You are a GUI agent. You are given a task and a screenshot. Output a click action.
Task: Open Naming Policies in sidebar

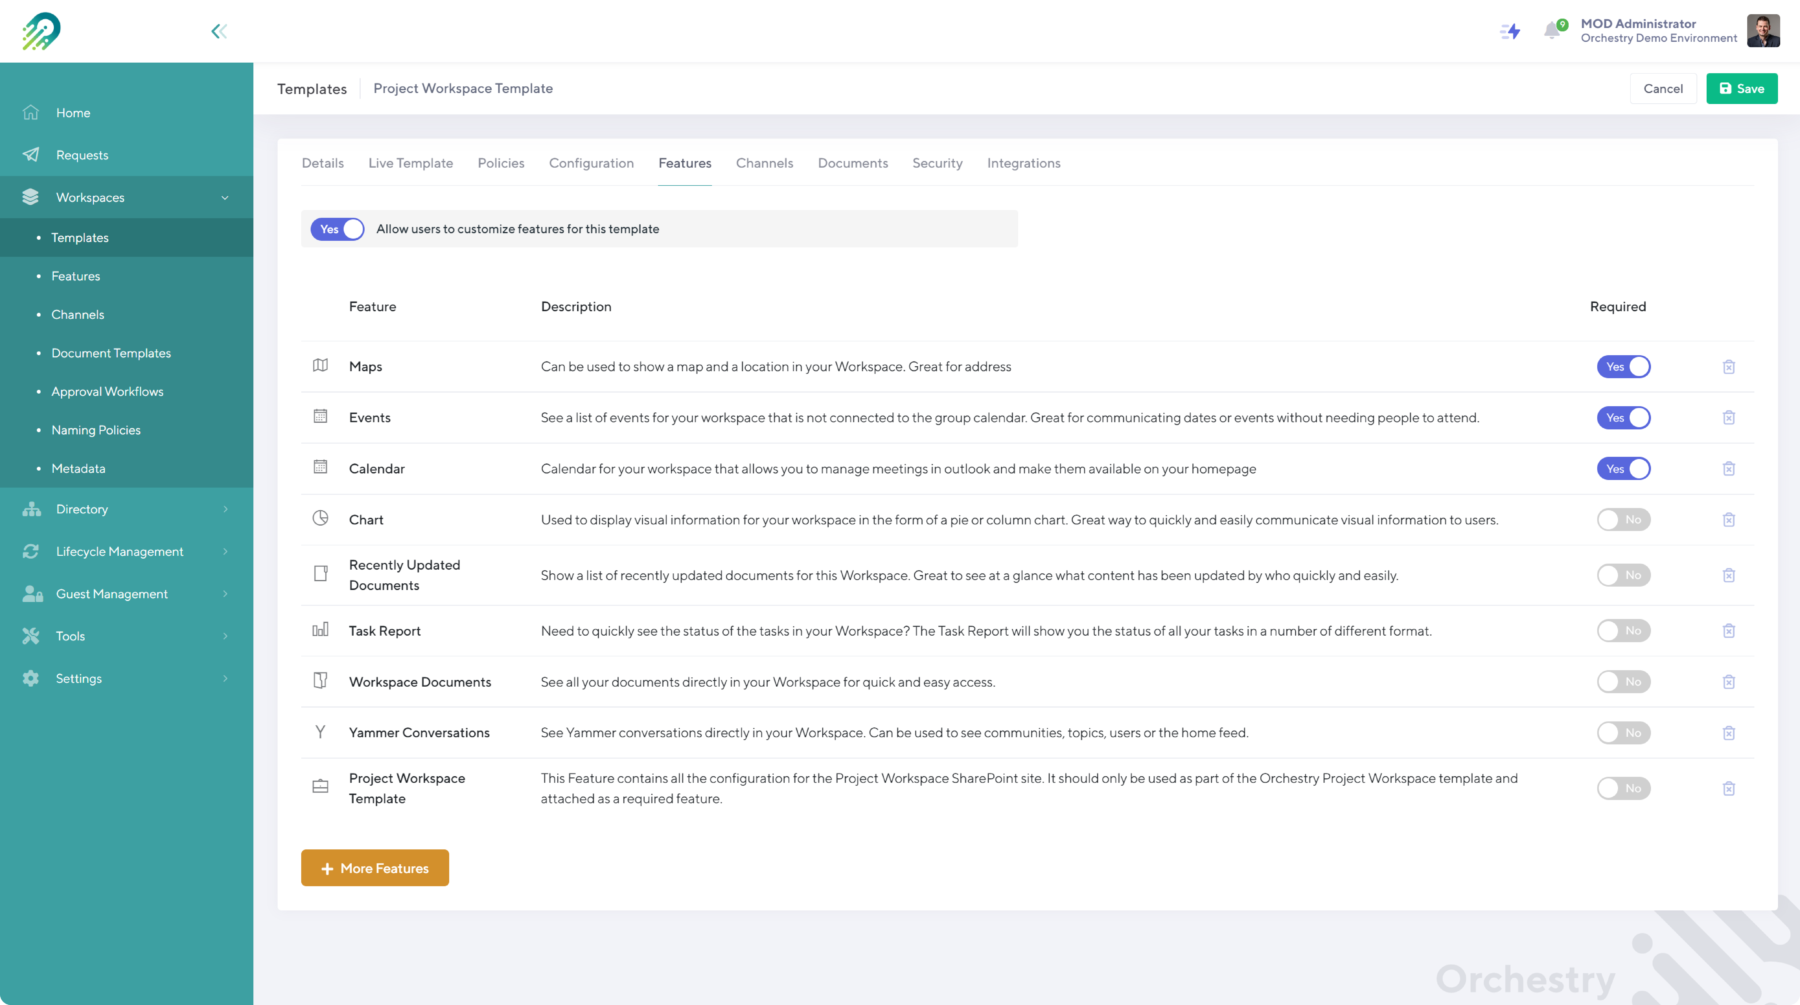pyautogui.click(x=96, y=430)
